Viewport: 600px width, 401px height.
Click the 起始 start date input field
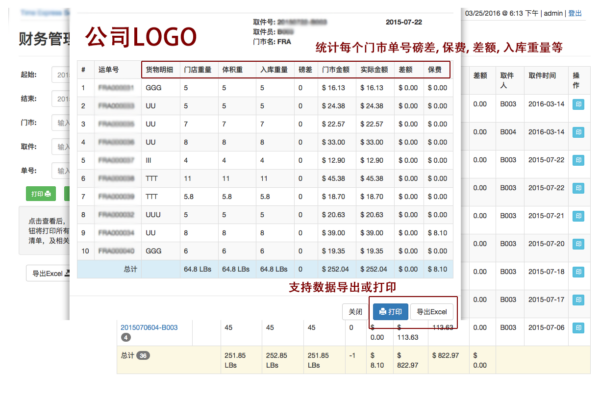coord(60,75)
